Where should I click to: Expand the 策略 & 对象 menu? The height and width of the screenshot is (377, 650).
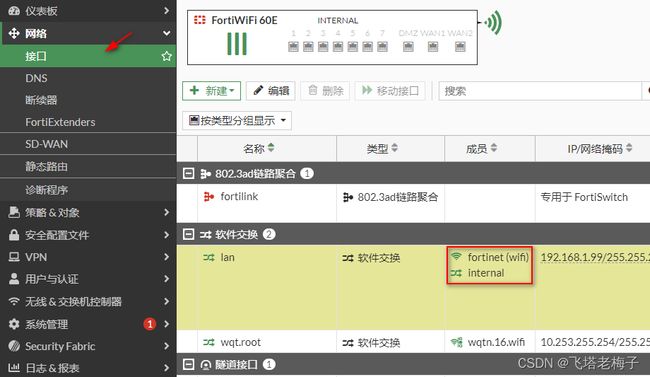click(88, 212)
